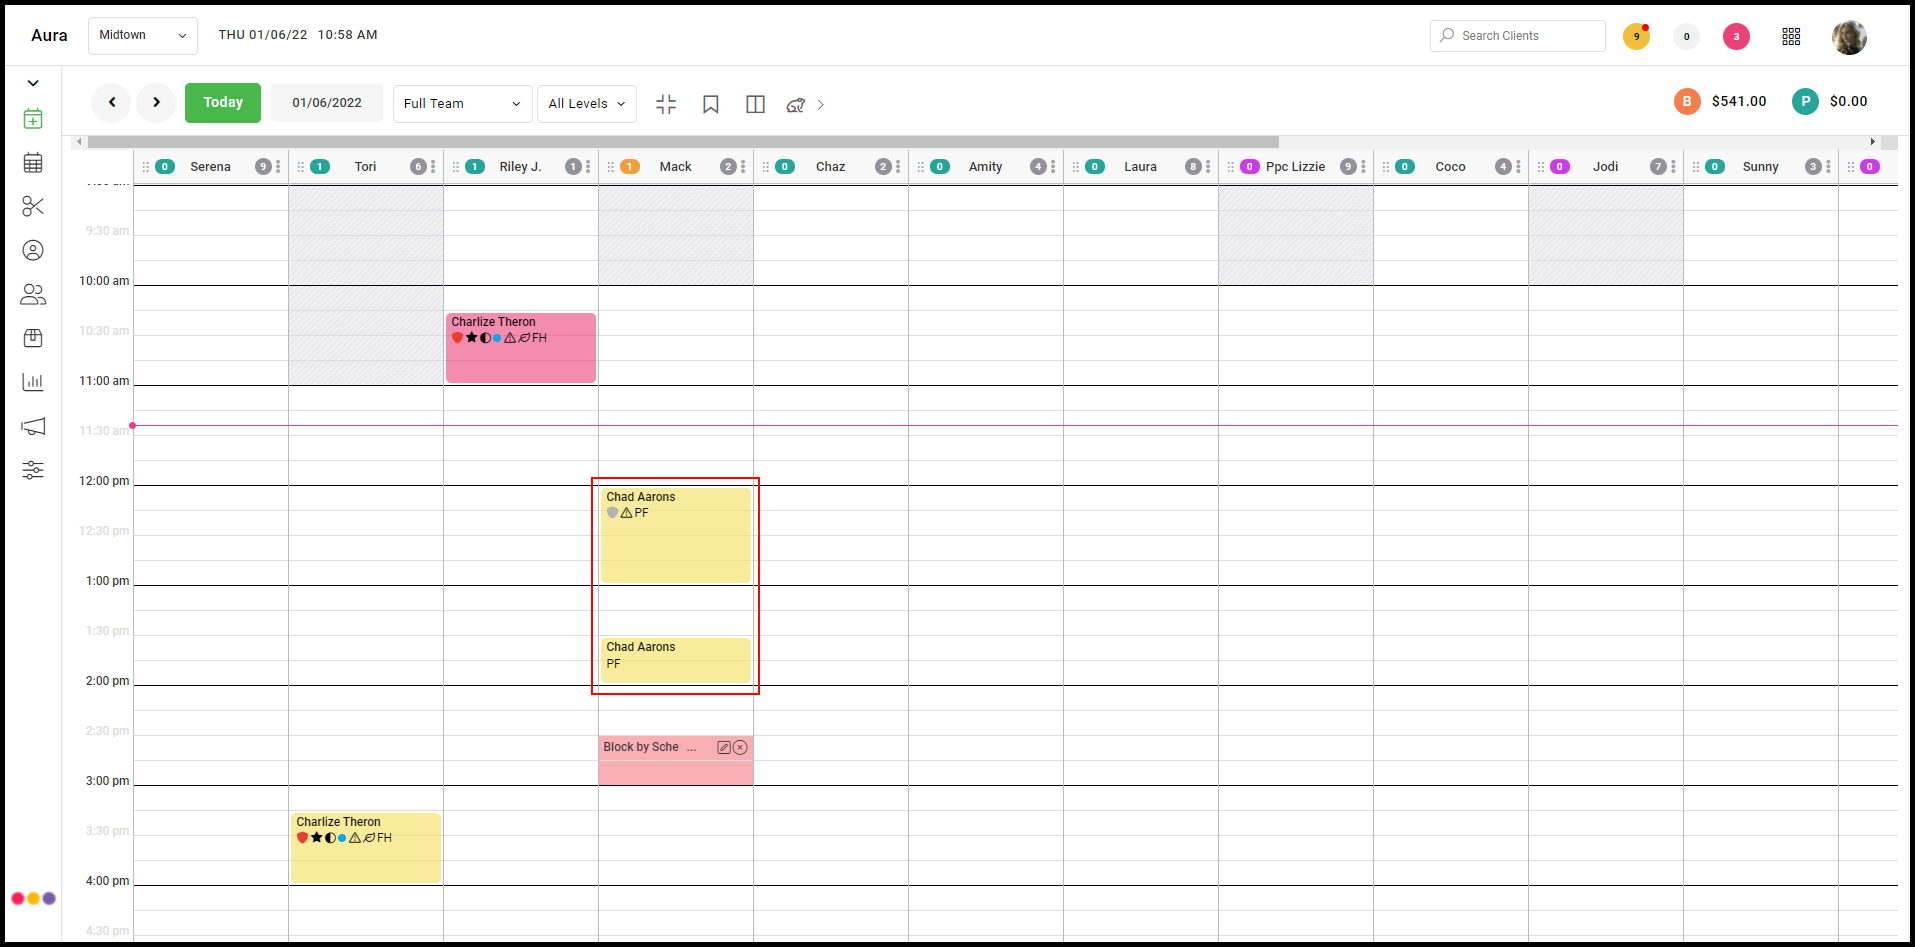
Task: Click the compress view icon
Action: (666, 104)
